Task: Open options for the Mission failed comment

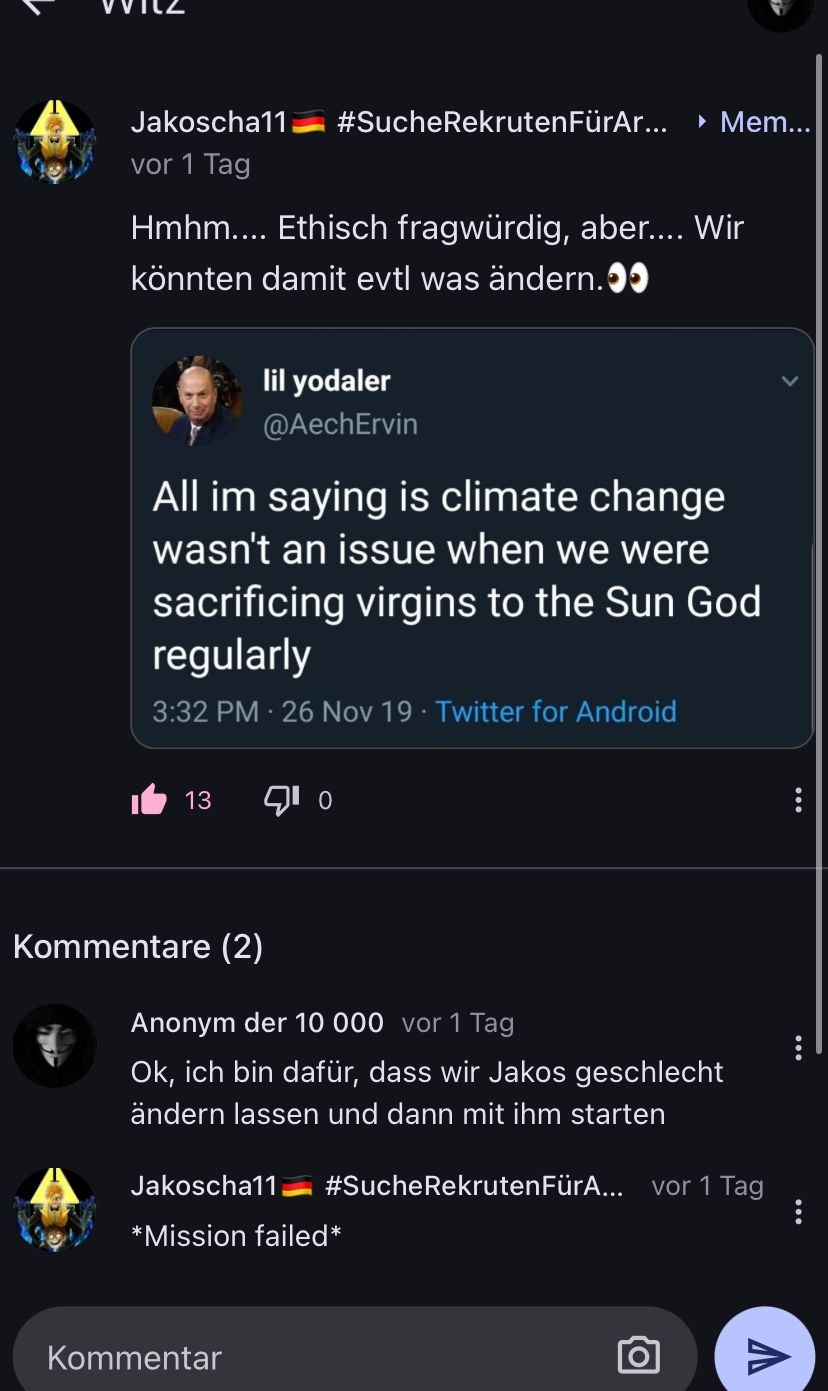Action: pyautogui.click(x=797, y=1211)
